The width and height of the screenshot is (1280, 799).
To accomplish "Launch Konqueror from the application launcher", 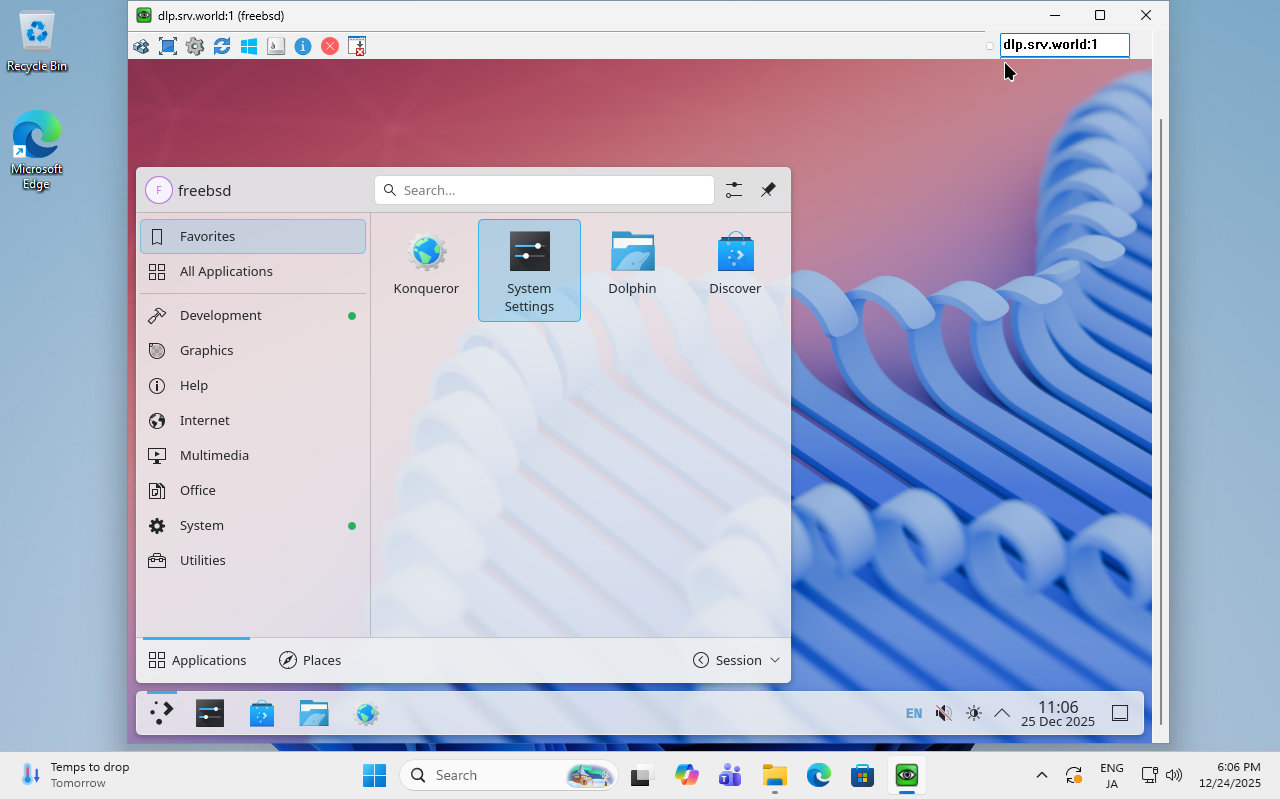I will click(426, 262).
